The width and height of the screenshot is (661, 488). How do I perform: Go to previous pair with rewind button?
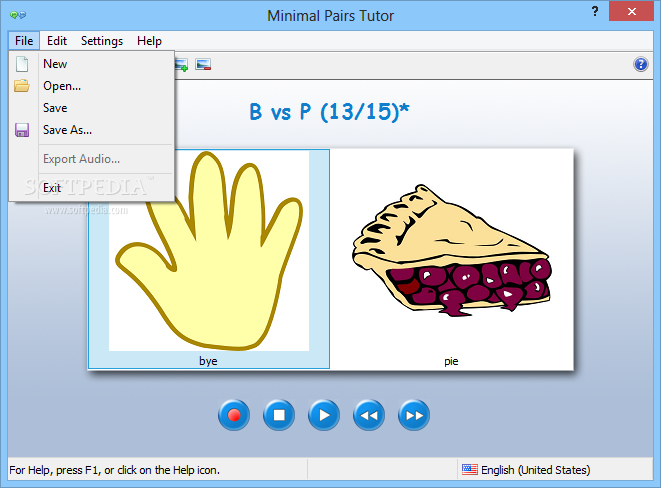[368, 415]
